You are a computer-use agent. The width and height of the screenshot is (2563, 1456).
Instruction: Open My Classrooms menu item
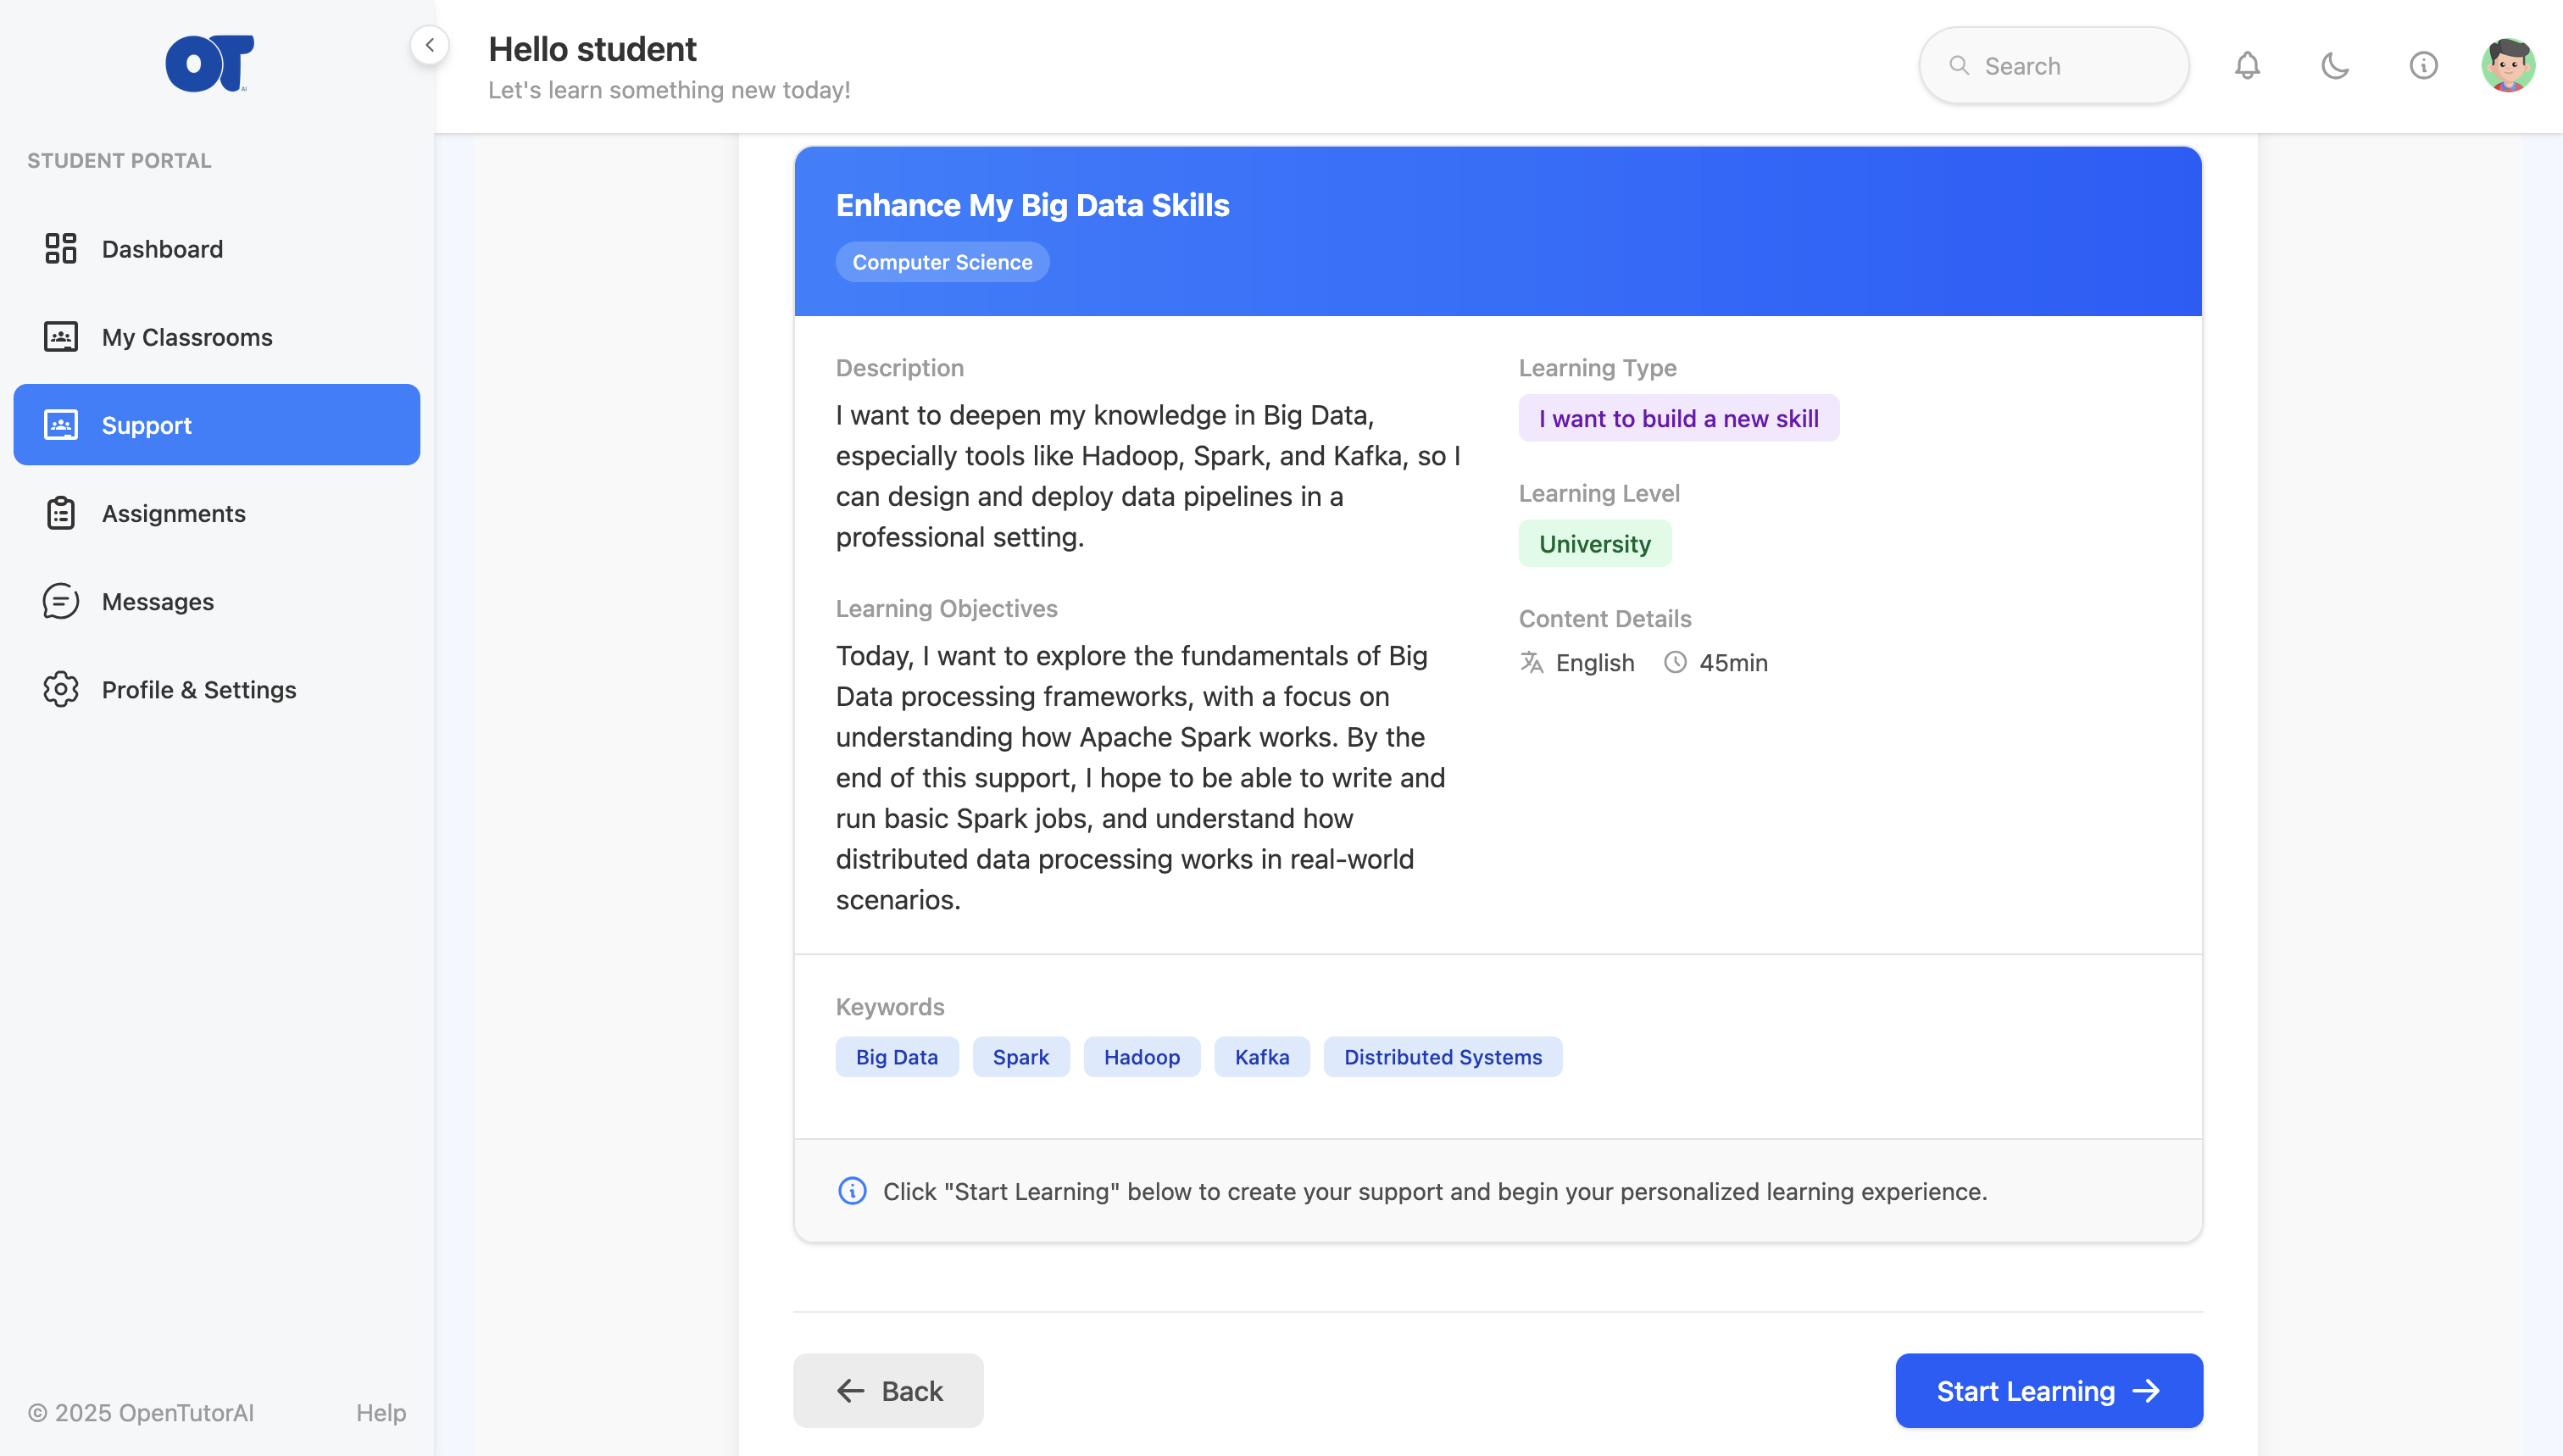tap(187, 337)
